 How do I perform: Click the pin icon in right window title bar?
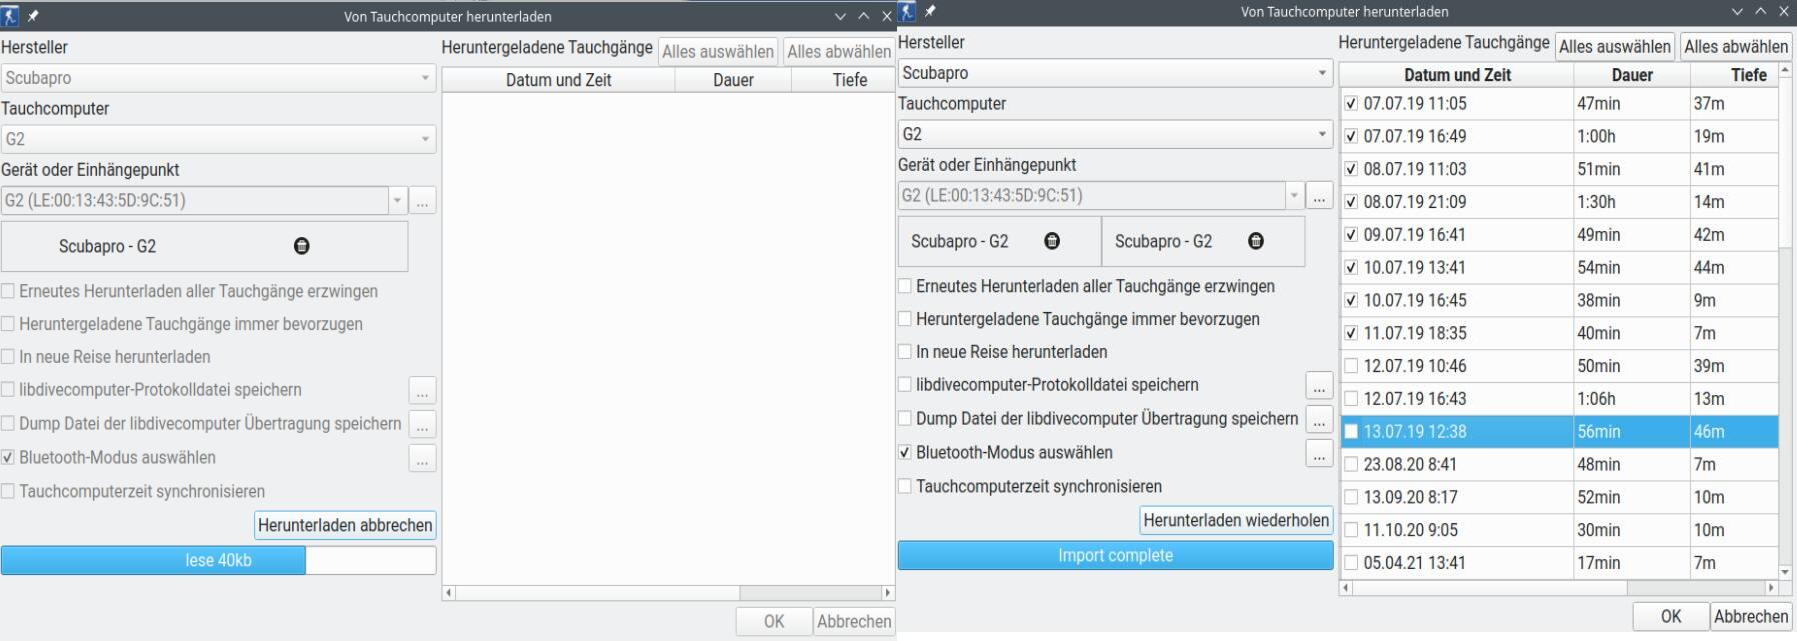pyautogui.click(x=930, y=11)
